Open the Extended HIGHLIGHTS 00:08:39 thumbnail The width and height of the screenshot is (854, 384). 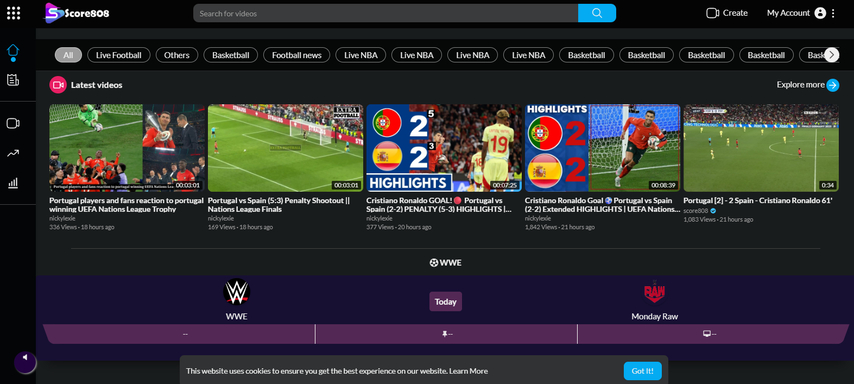click(x=602, y=148)
